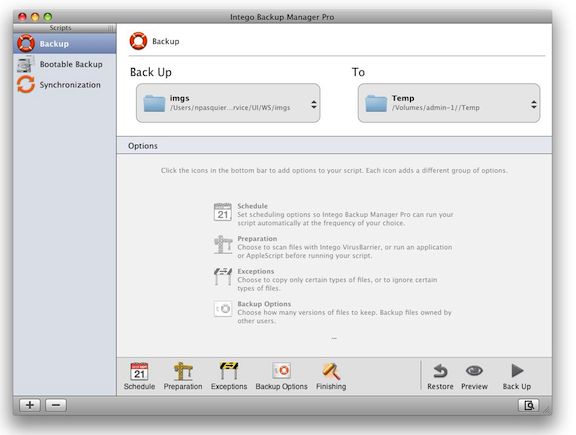This screenshot has width=576, height=435.
Task: Open Exceptions options in bottom bar
Action: pos(229,376)
